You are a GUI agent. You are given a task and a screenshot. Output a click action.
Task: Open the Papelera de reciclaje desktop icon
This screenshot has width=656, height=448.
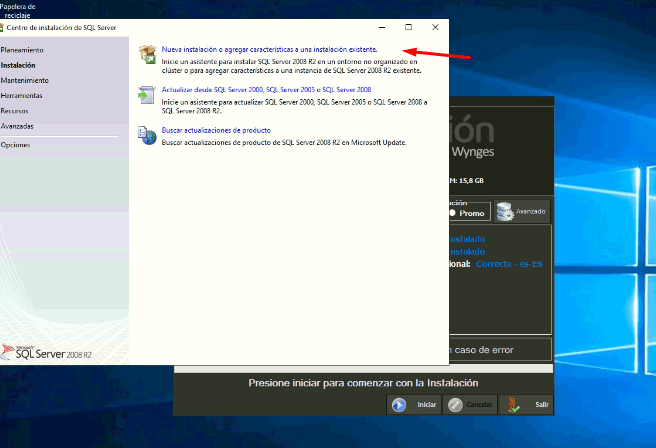pyautogui.click(x=19, y=10)
